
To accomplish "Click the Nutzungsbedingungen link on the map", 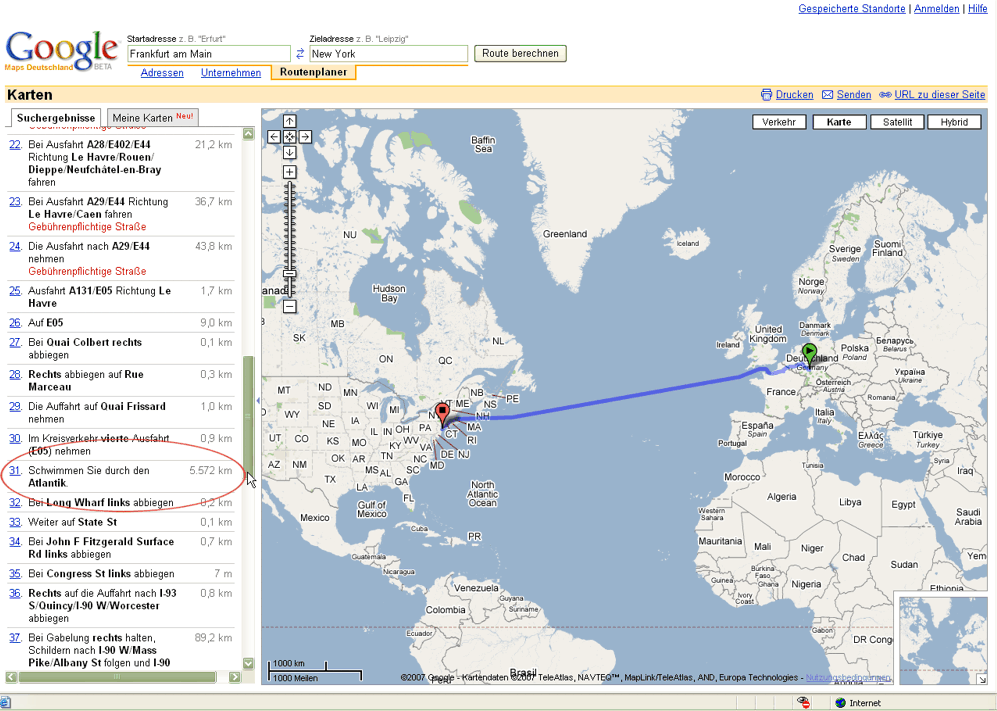I will (848, 678).
